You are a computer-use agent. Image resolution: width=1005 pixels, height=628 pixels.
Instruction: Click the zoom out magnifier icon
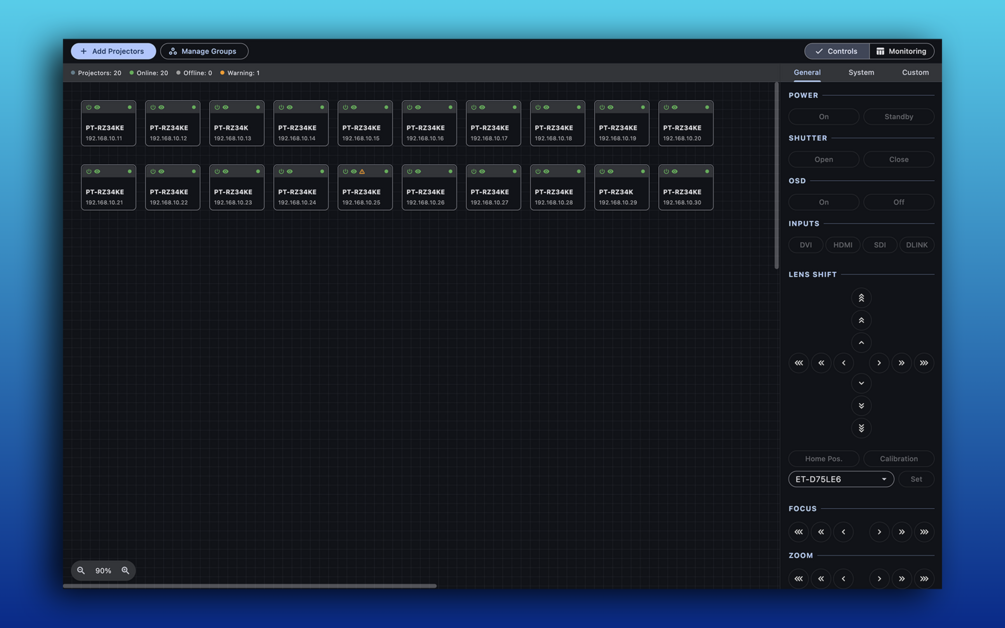pos(81,570)
